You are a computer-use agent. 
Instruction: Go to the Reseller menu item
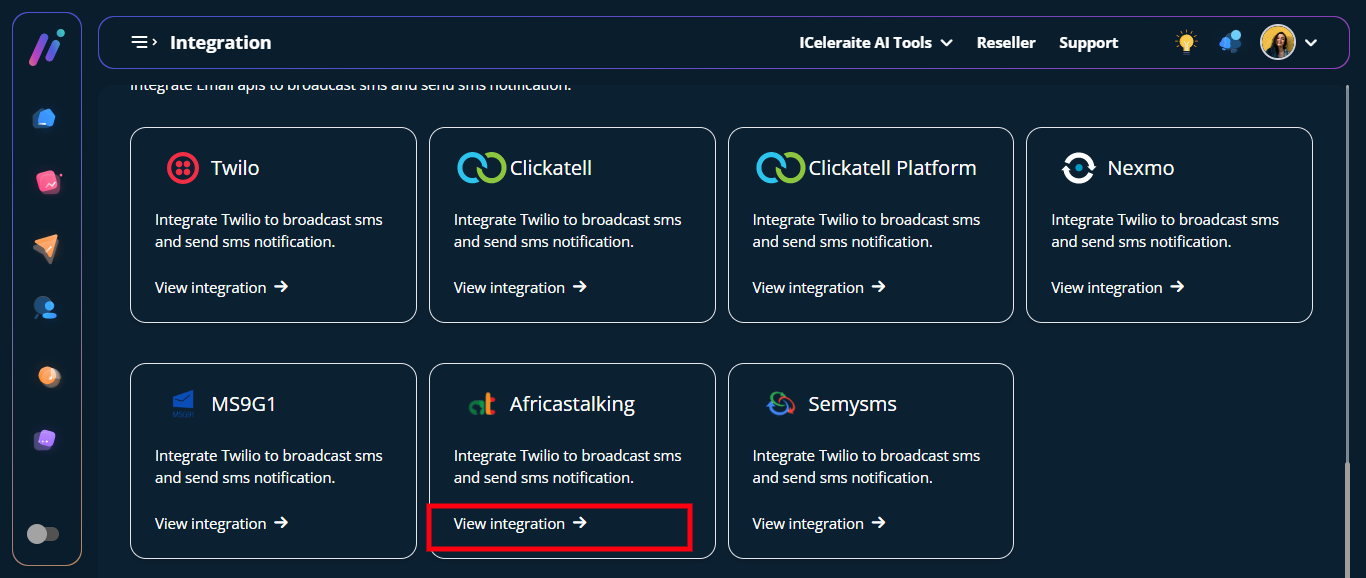(1006, 43)
